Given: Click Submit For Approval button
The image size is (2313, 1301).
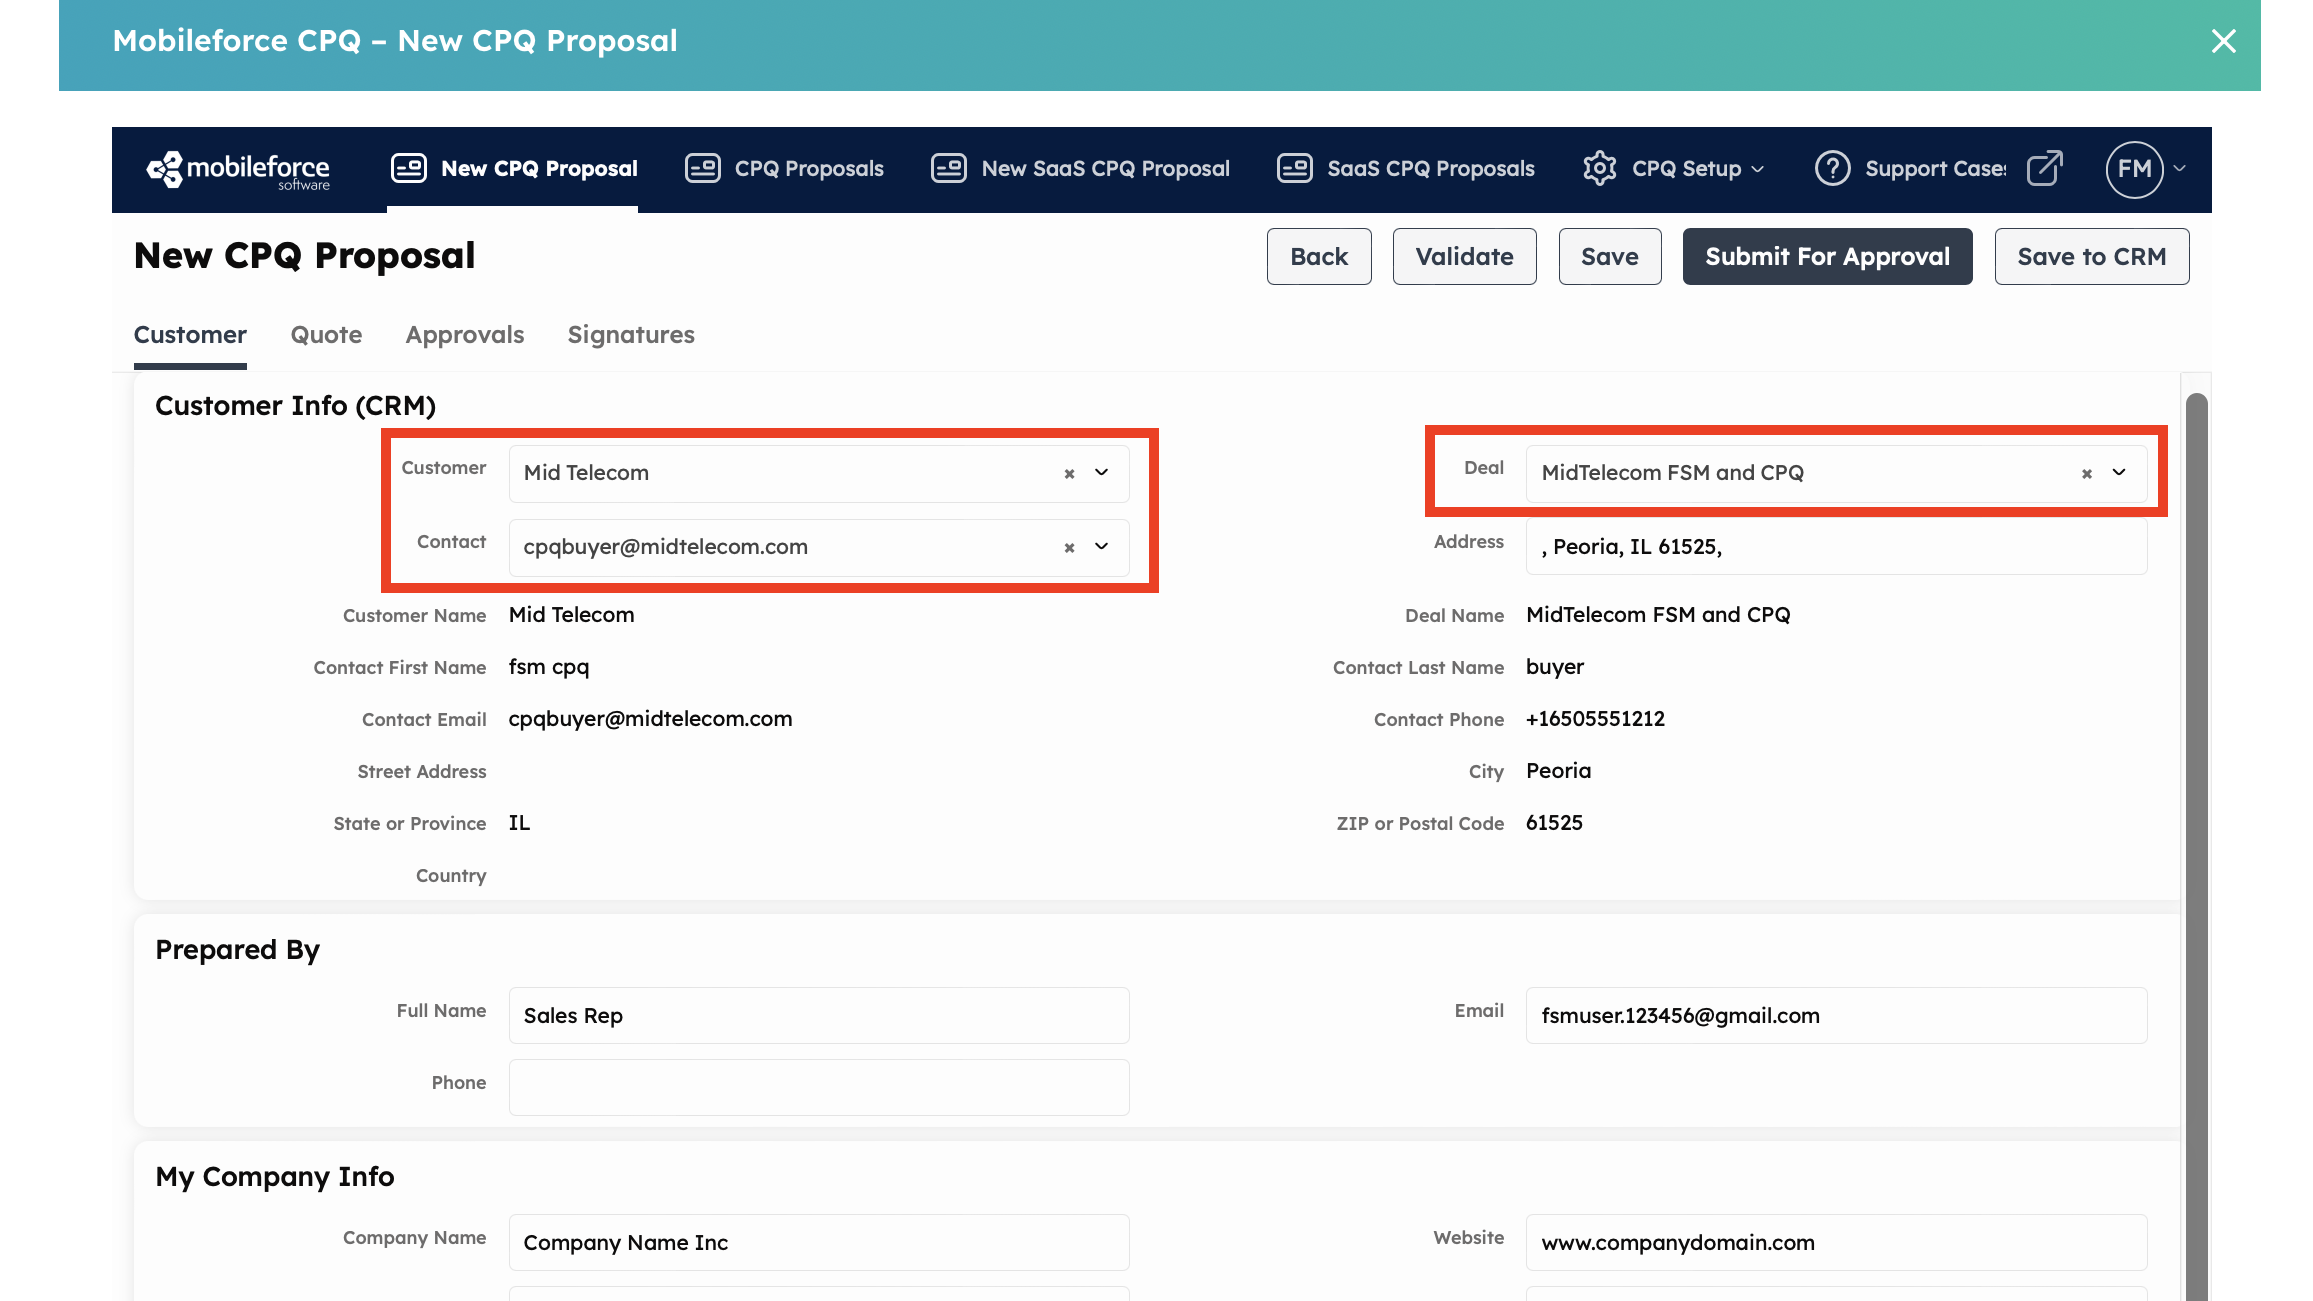Looking at the screenshot, I should pos(1827,257).
